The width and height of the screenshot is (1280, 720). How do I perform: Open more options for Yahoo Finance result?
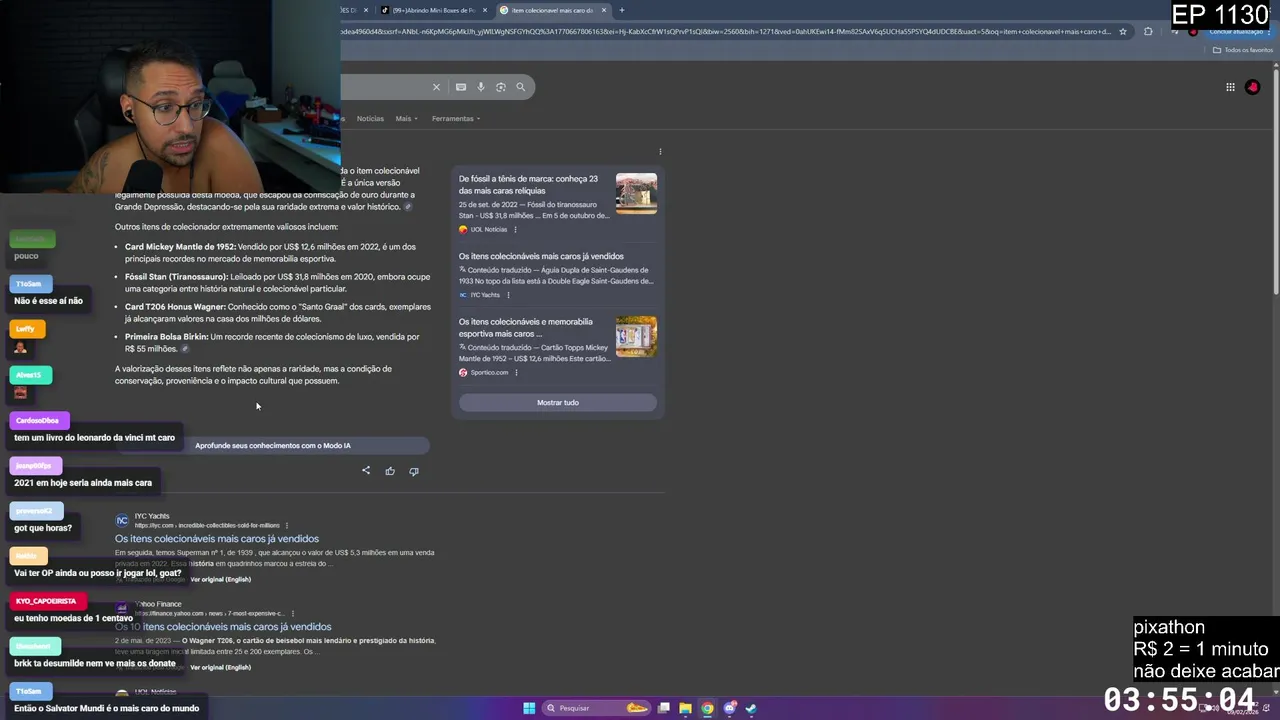(x=292, y=613)
